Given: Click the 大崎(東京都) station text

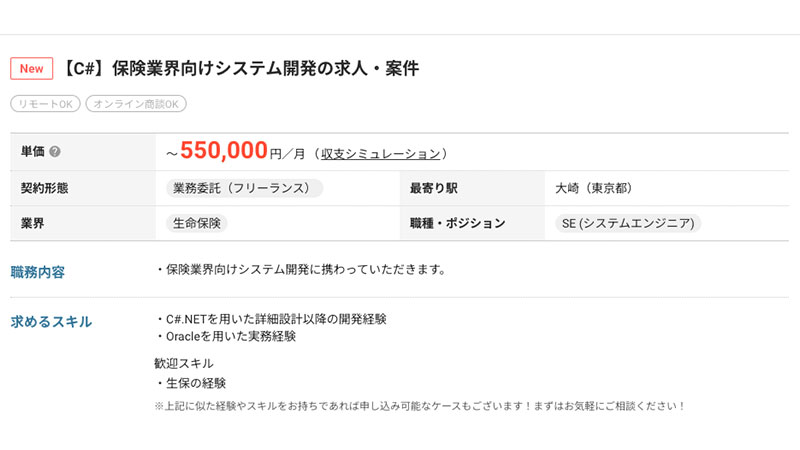Looking at the screenshot, I should click(594, 188).
